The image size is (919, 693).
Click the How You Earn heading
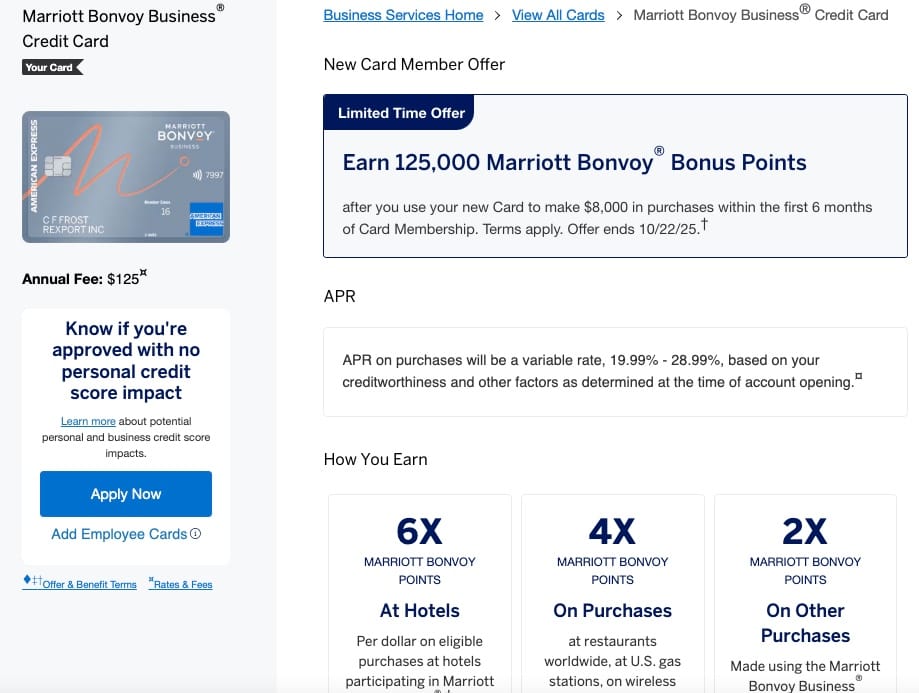(x=375, y=459)
